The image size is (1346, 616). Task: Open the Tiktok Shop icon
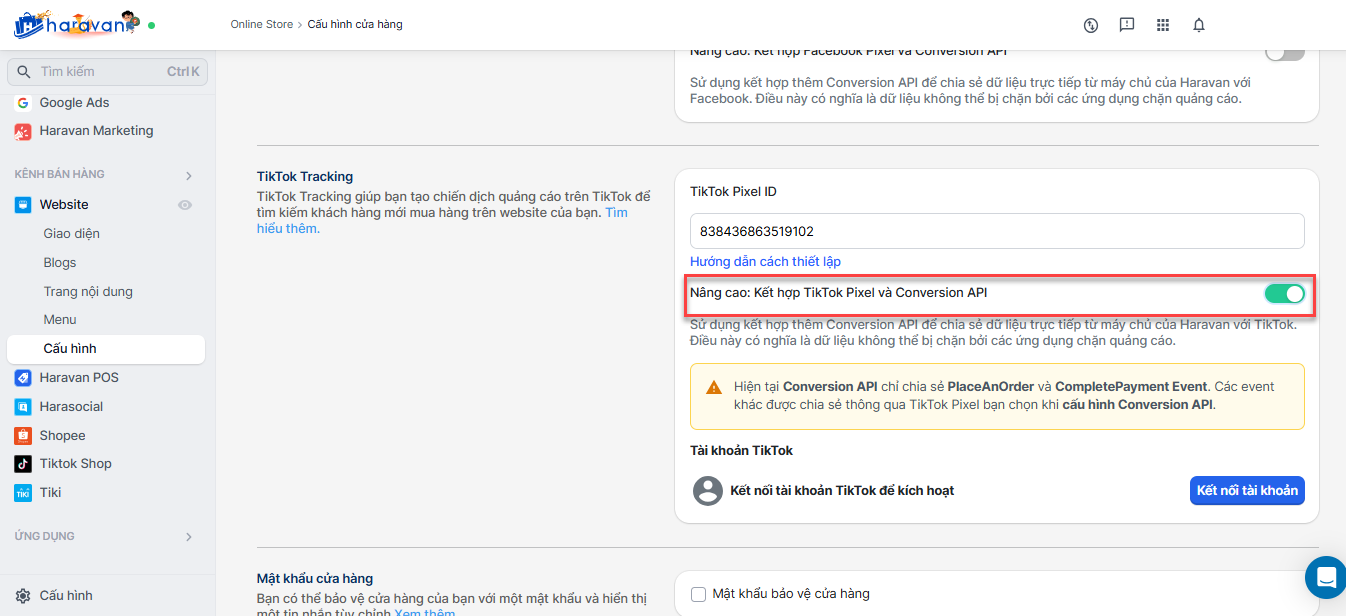(23, 464)
